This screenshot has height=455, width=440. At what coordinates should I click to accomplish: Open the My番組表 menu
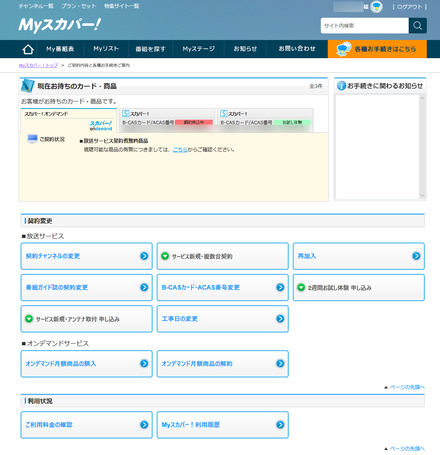60,49
